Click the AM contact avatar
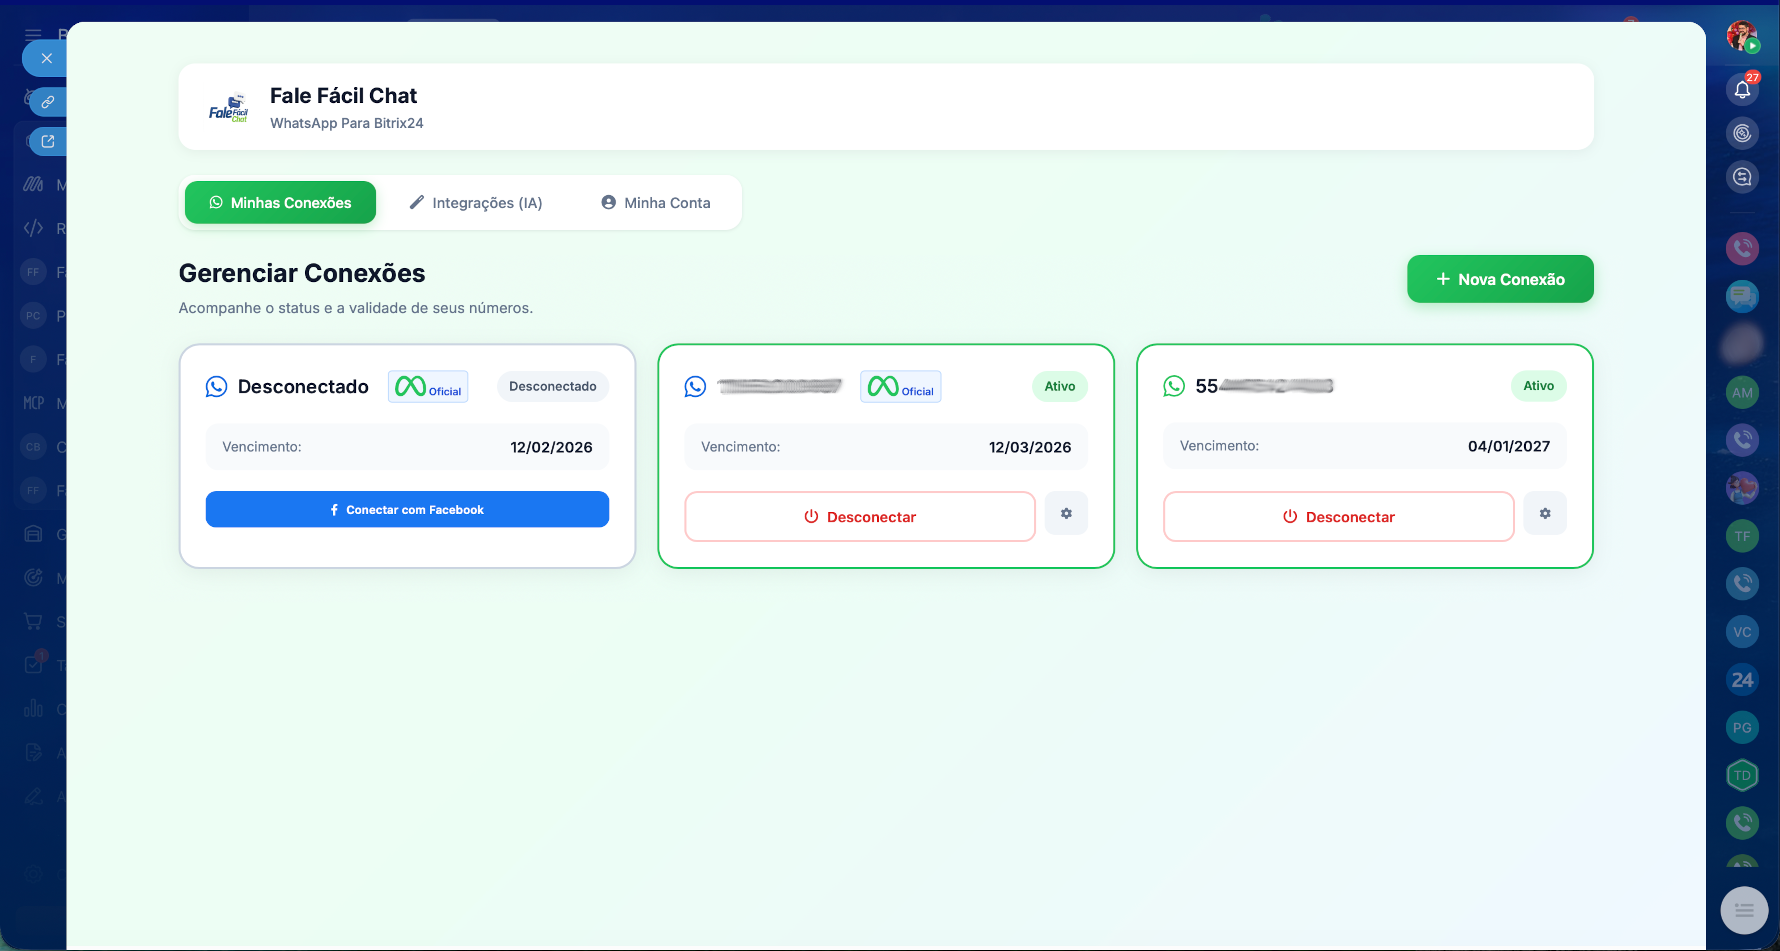Image resolution: width=1780 pixels, height=951 pixels. pyautogui.click(x=1742, y=393)
